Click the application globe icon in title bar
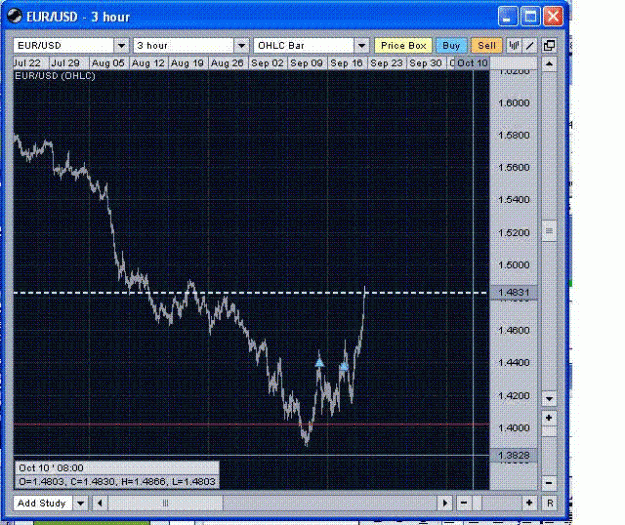The width and height of the screenshot is (625, 525). [14, 16]
